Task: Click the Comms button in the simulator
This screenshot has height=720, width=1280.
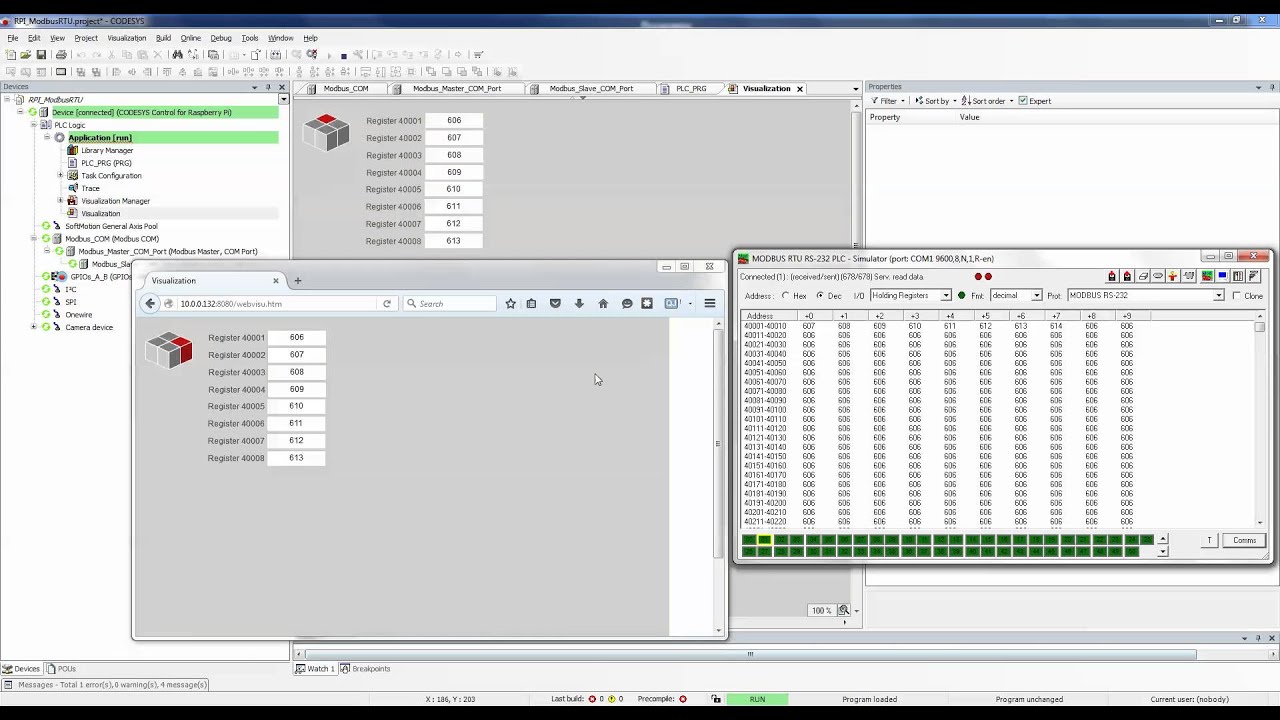Action: coord(1244,541)
